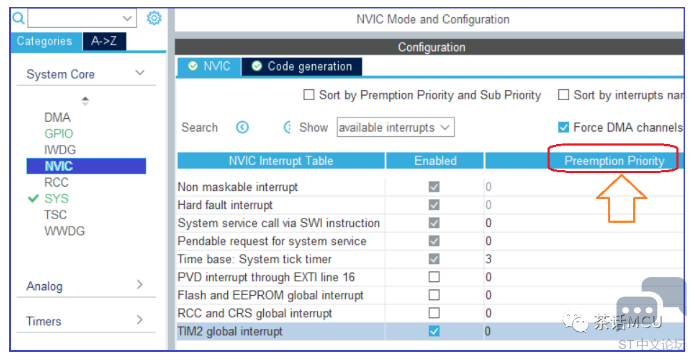Click the Preemption Priority column header
The image size is (695, 360).
point(614,160)
